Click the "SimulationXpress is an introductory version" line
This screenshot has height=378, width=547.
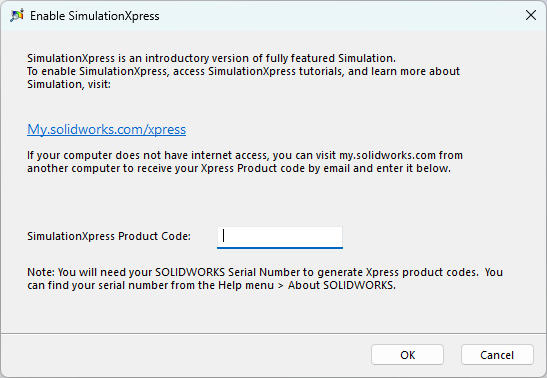pos(211,58)
